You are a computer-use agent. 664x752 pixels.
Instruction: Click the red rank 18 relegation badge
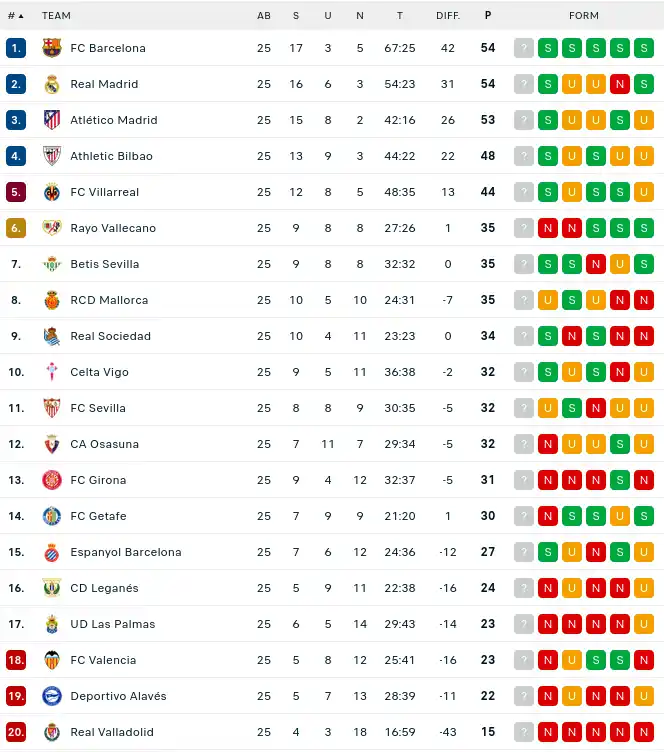(x=16, y=660)
